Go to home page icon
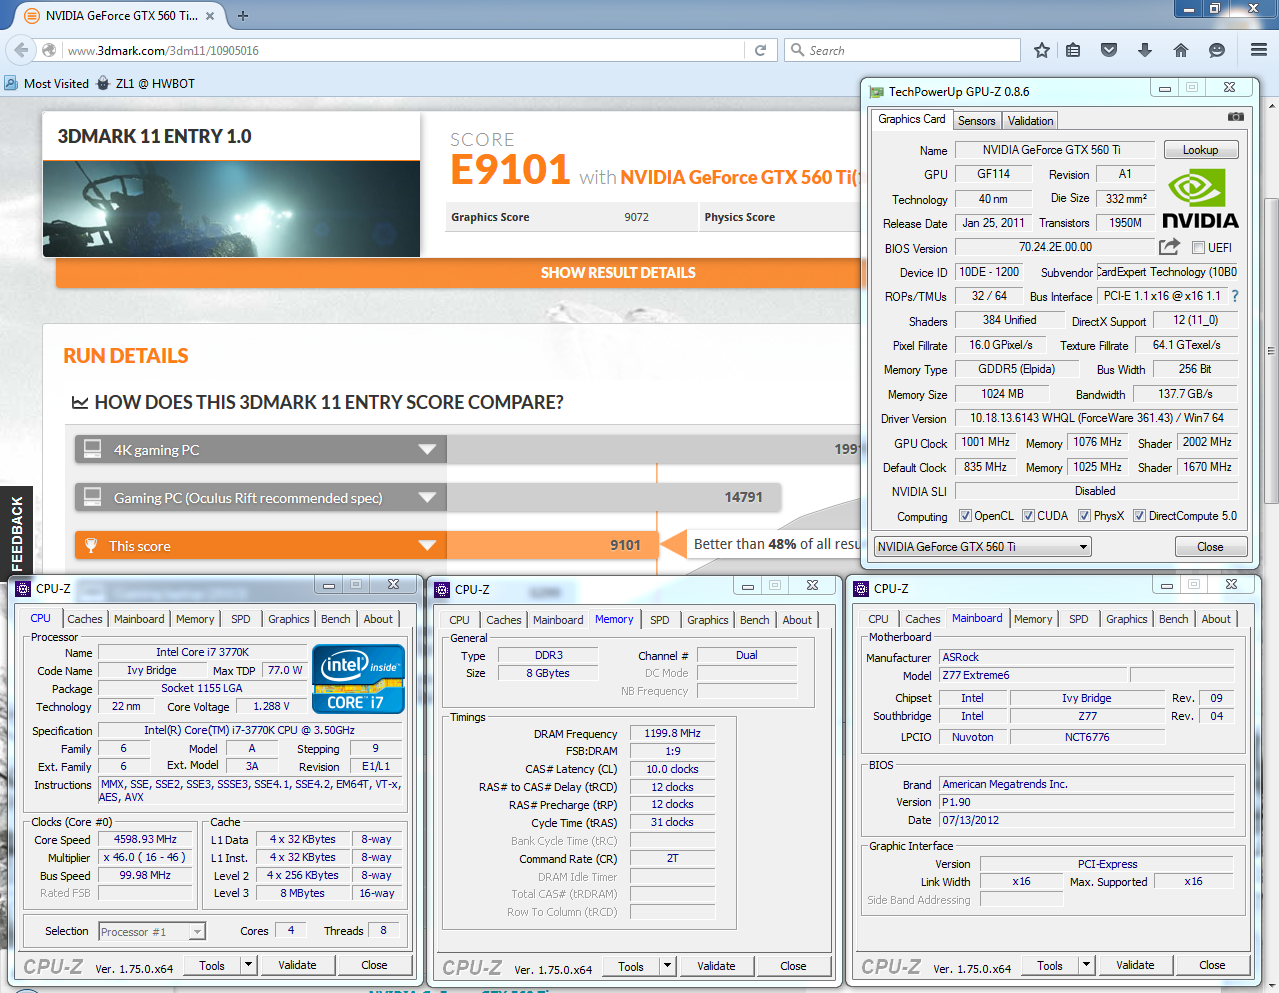 [1181, 50]
